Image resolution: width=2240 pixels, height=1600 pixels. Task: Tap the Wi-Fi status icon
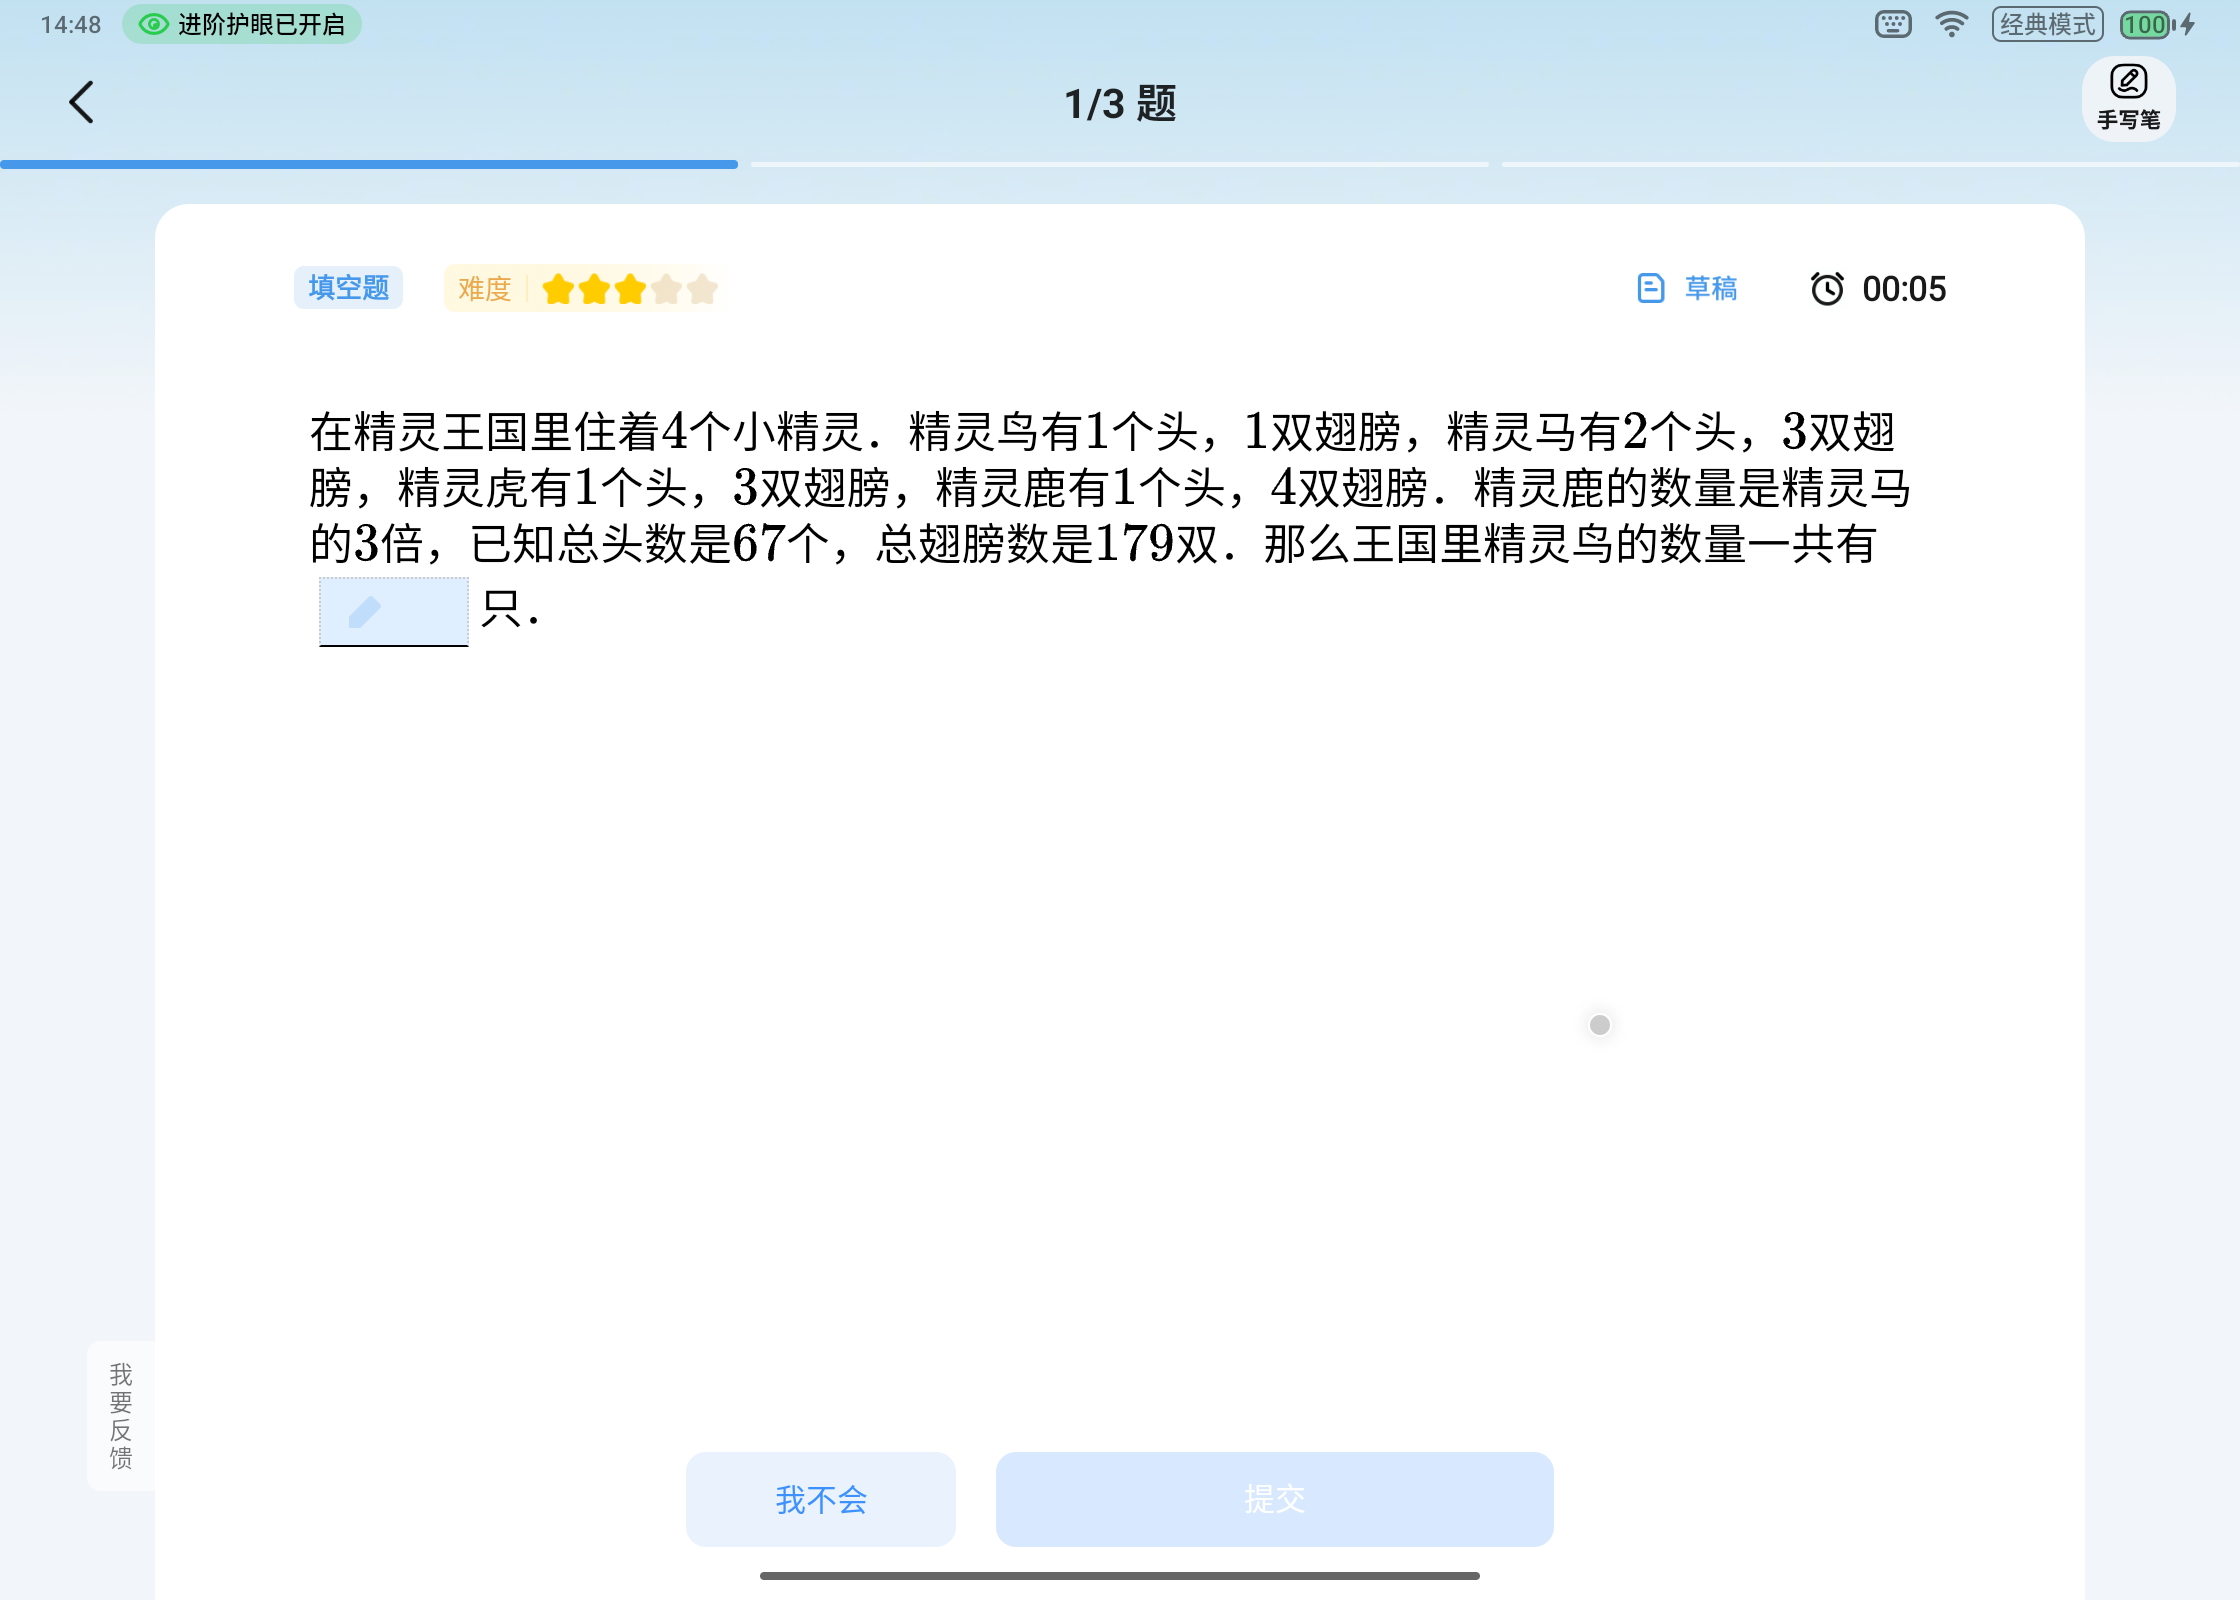(1951, 24)
